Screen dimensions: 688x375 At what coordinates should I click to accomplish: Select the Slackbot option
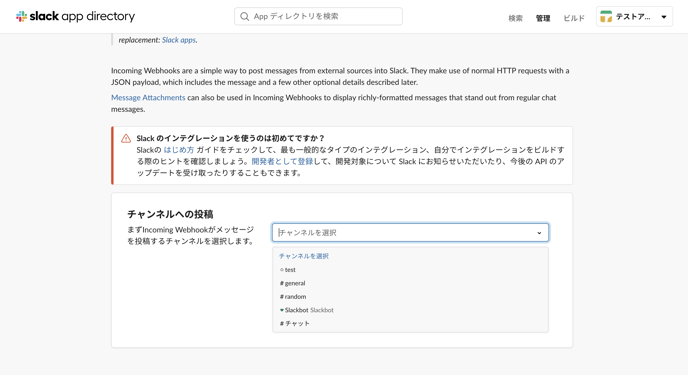pos(410,310)
